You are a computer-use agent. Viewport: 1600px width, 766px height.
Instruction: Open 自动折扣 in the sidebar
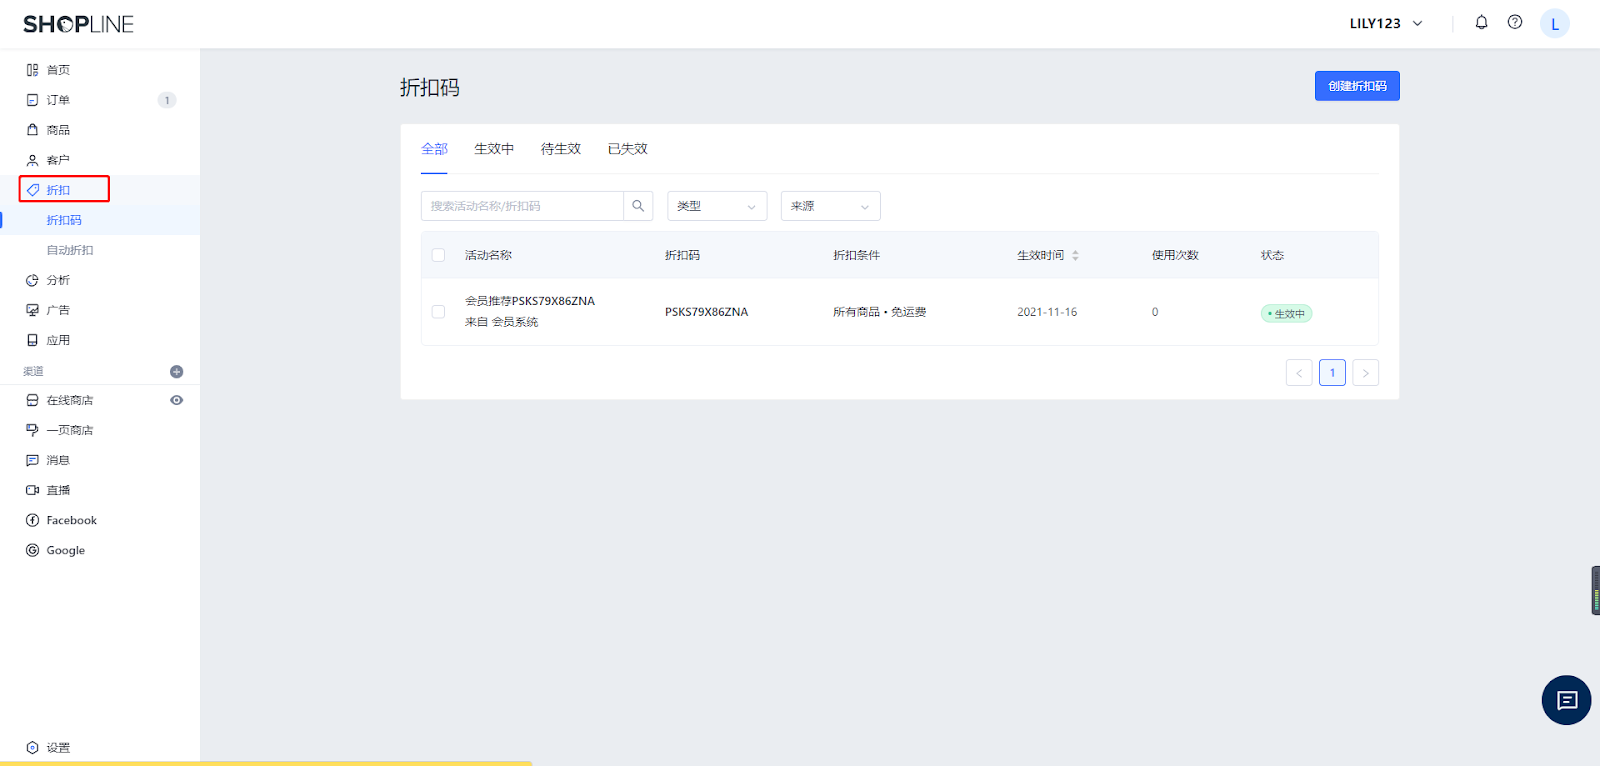point(70,250)
